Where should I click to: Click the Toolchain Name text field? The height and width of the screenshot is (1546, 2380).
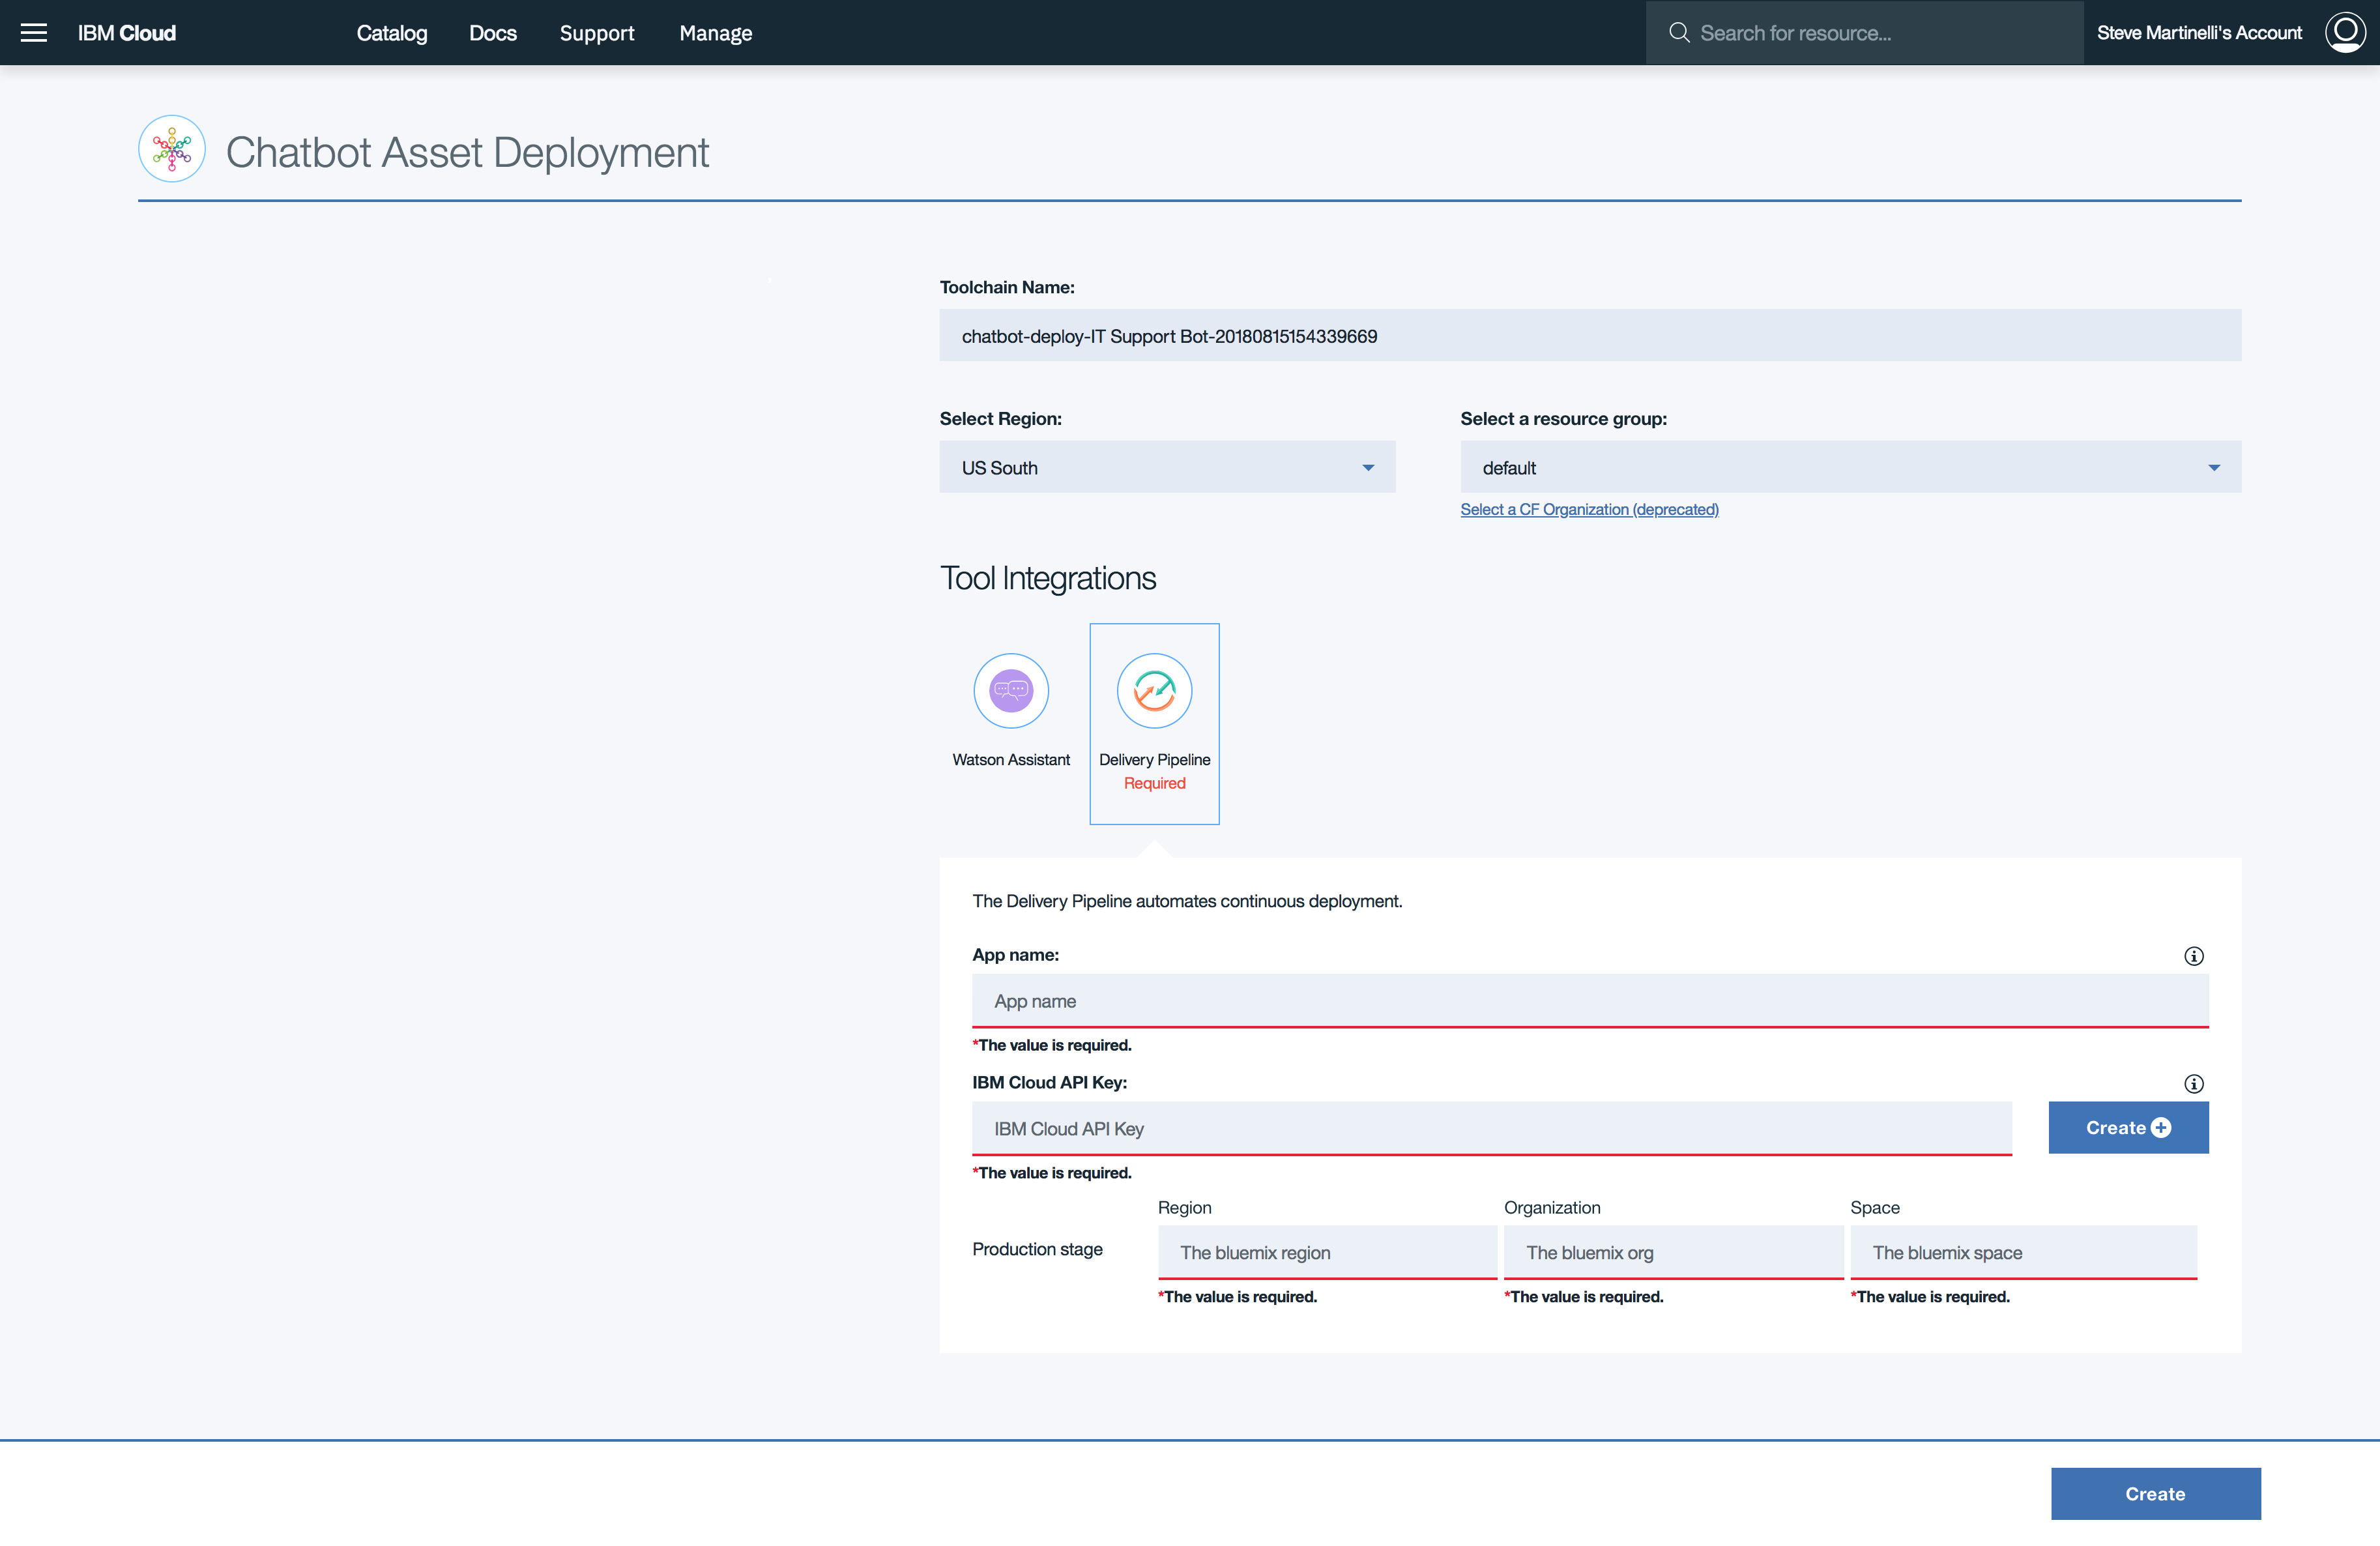tap(1589, 336)
